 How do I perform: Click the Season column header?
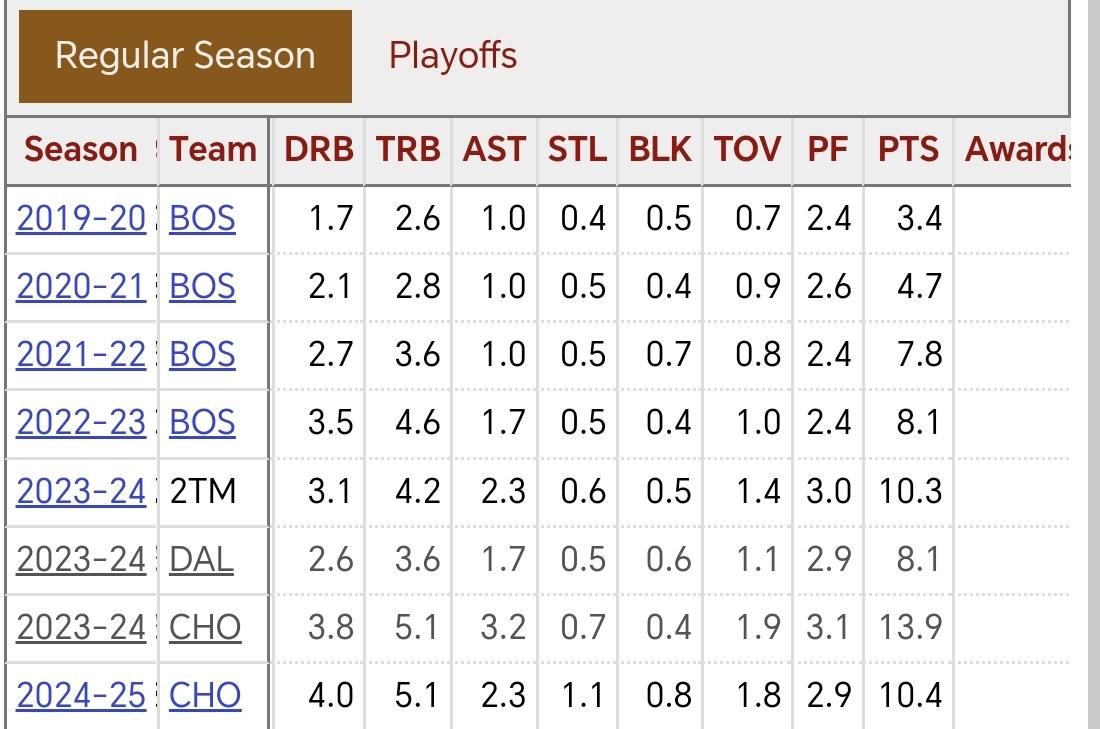tap(81, 149)
